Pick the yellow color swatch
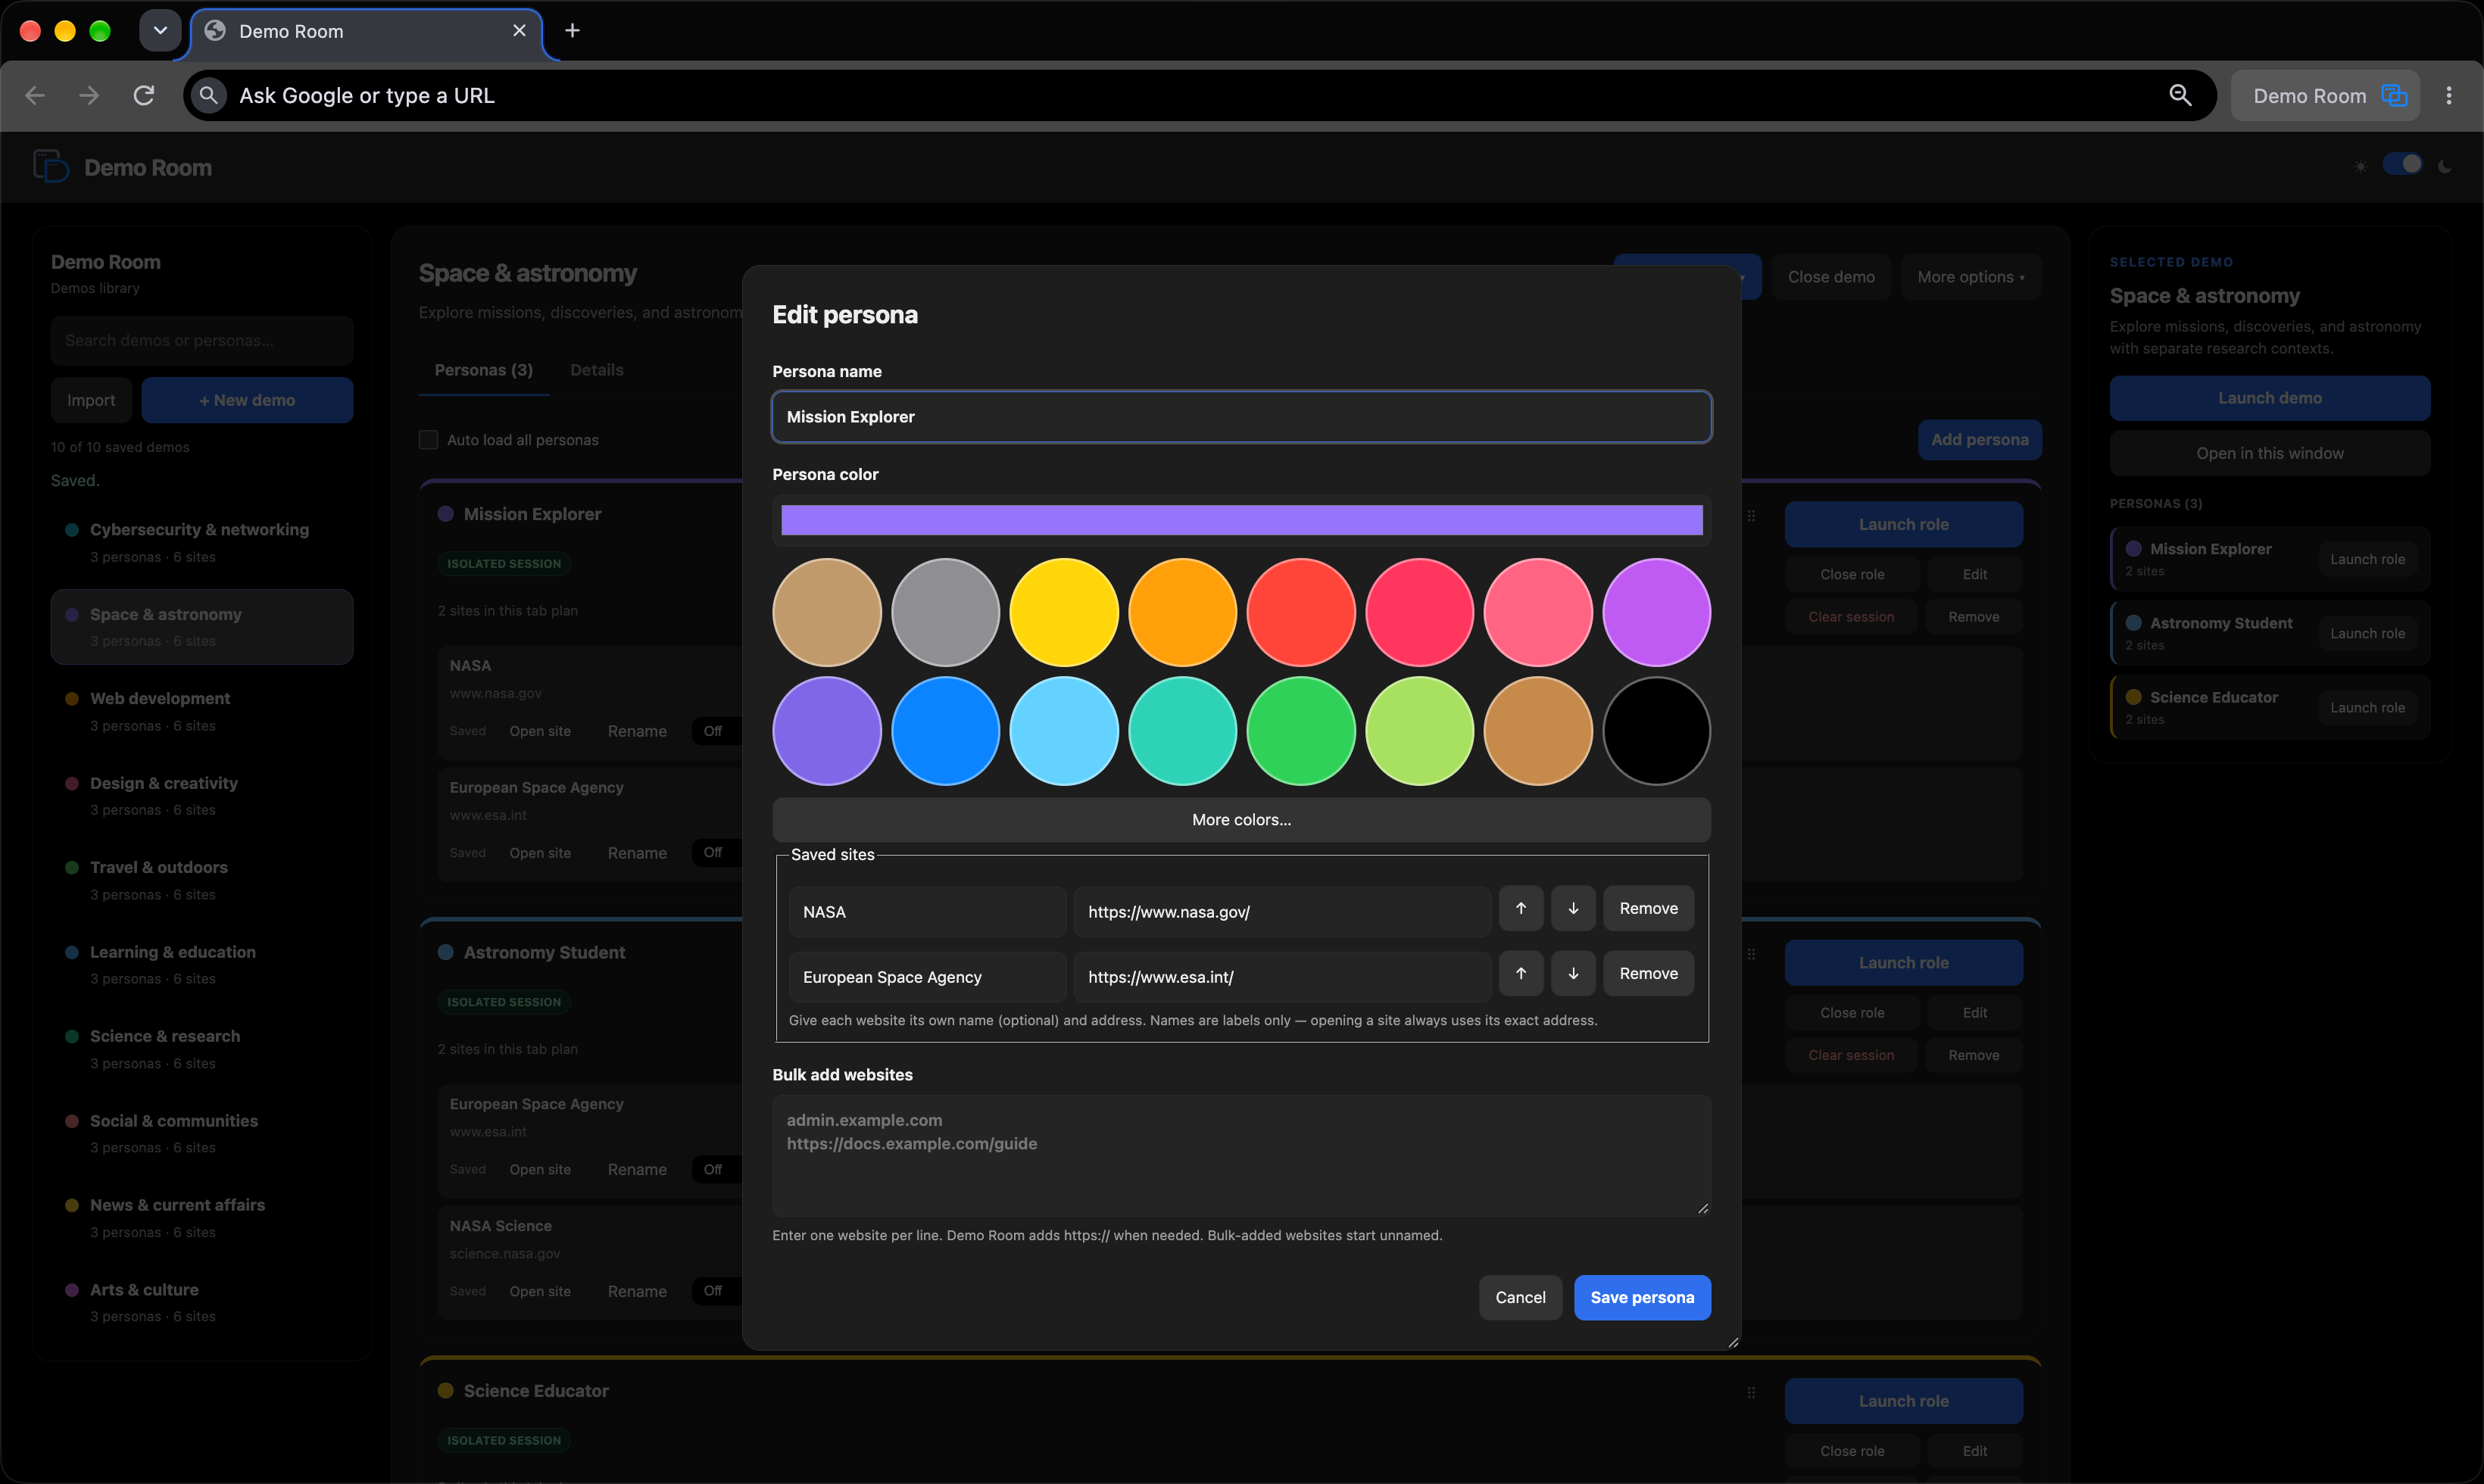 (x=1064, y=612)
